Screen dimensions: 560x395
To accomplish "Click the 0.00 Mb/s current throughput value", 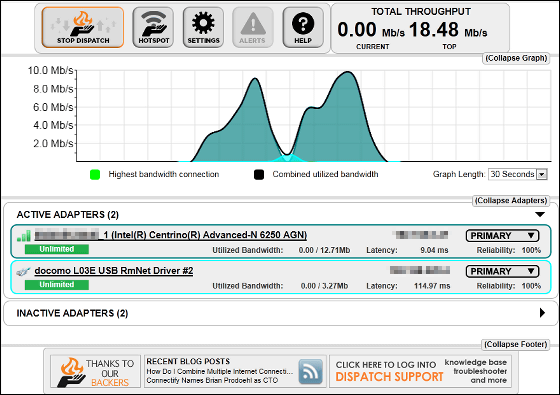I will coord(371,30).
